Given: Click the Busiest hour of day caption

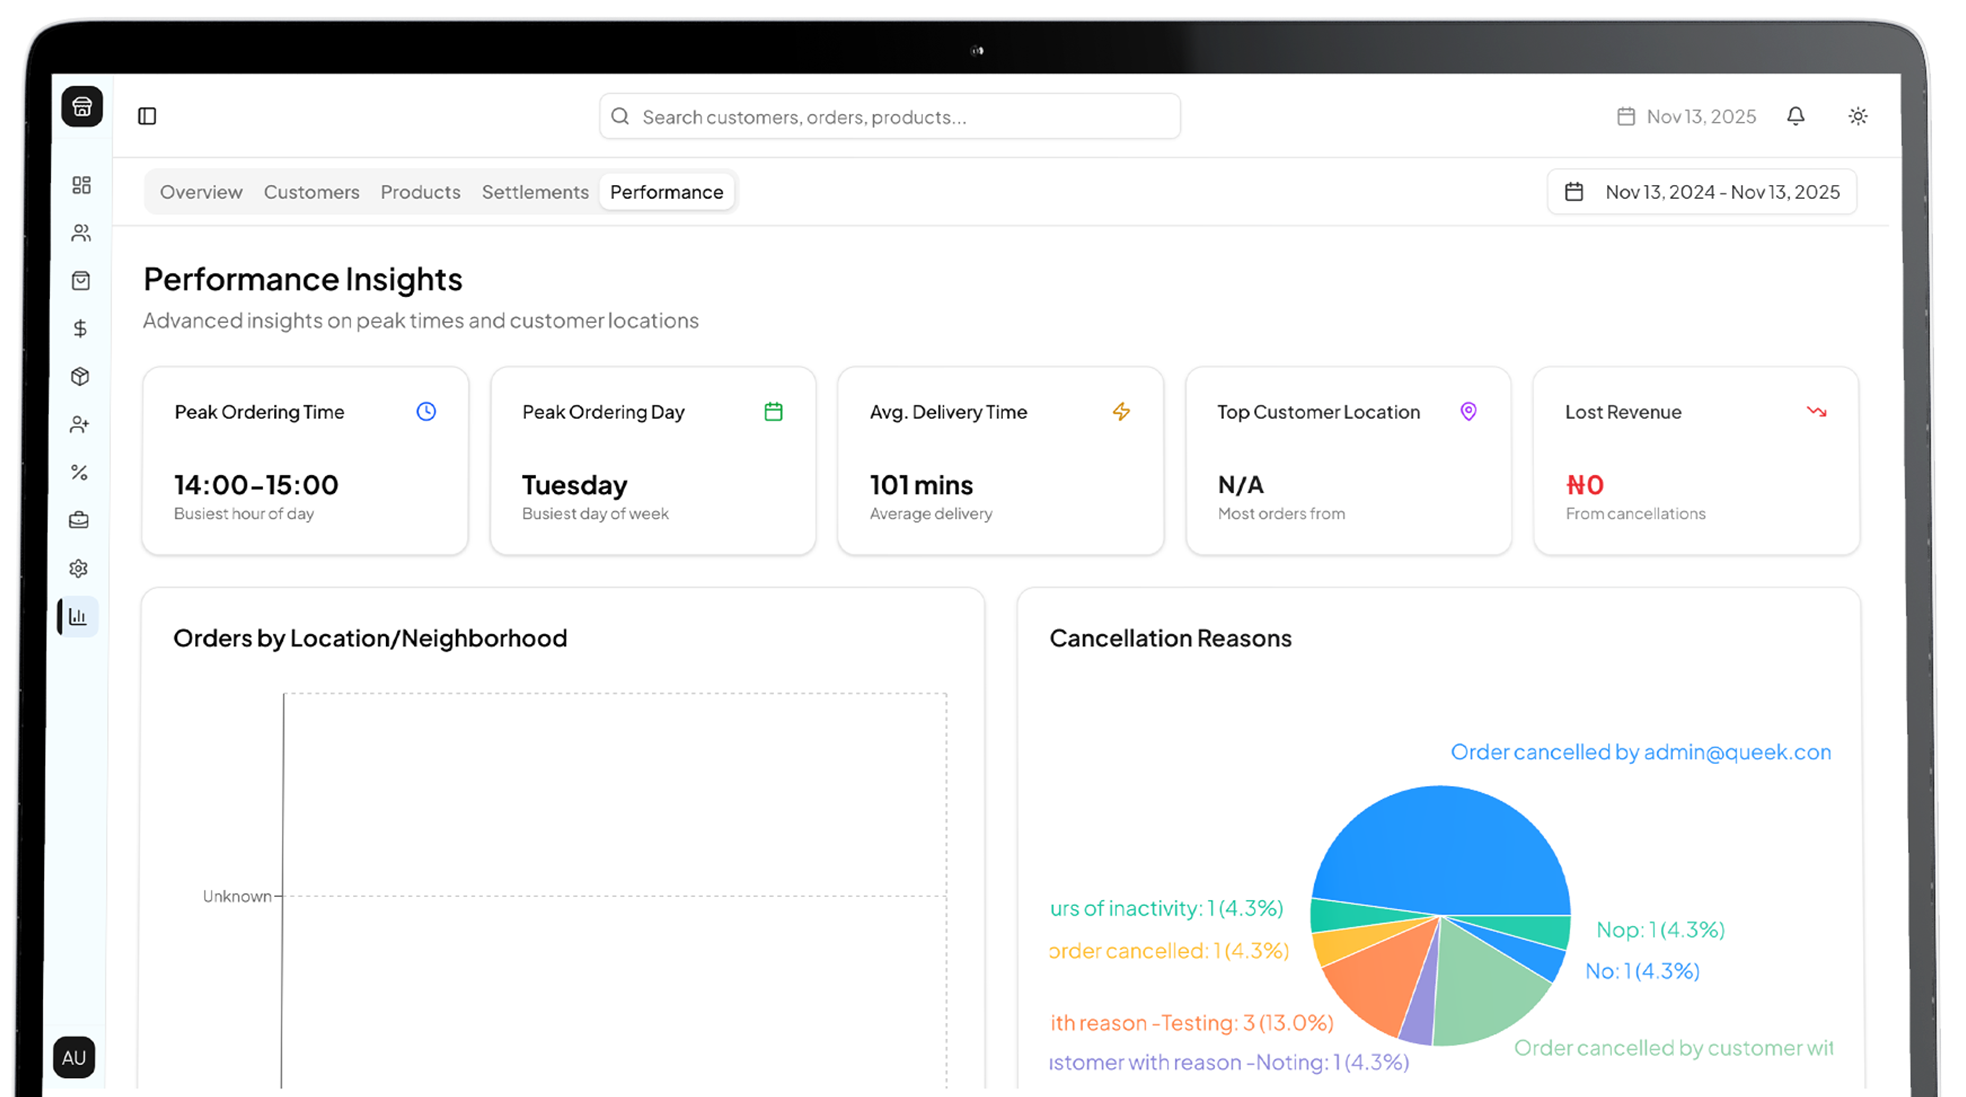Looking at the screenshot, I should [244, 514].
